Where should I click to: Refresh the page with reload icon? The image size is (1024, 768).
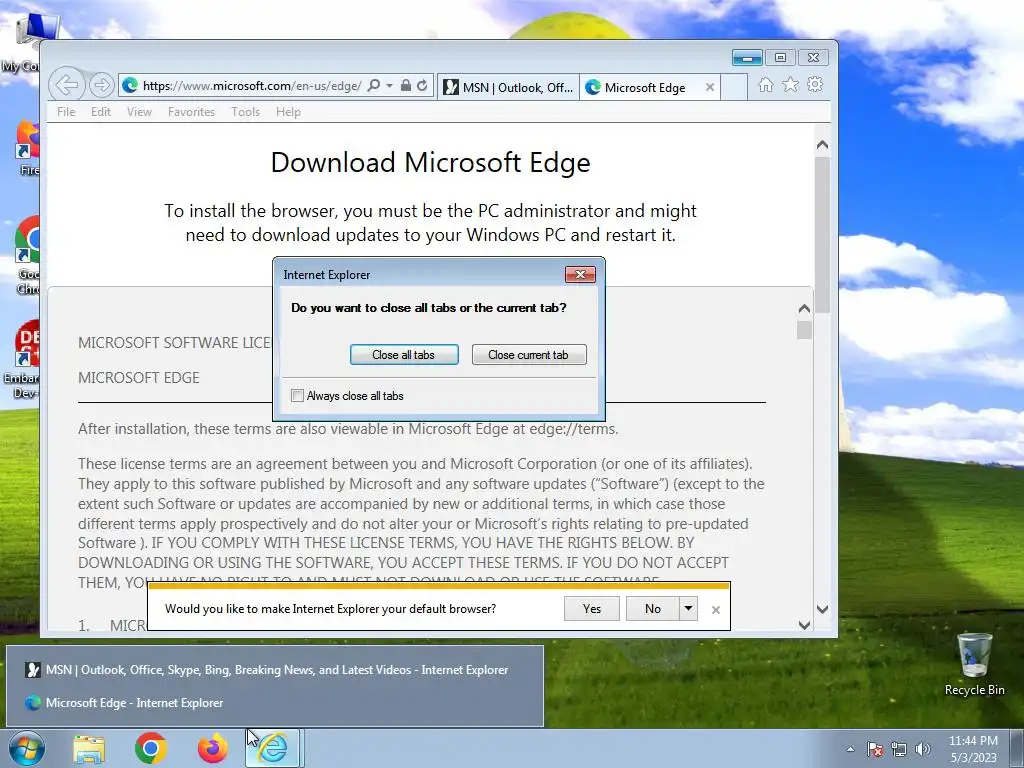pos(422,86)
